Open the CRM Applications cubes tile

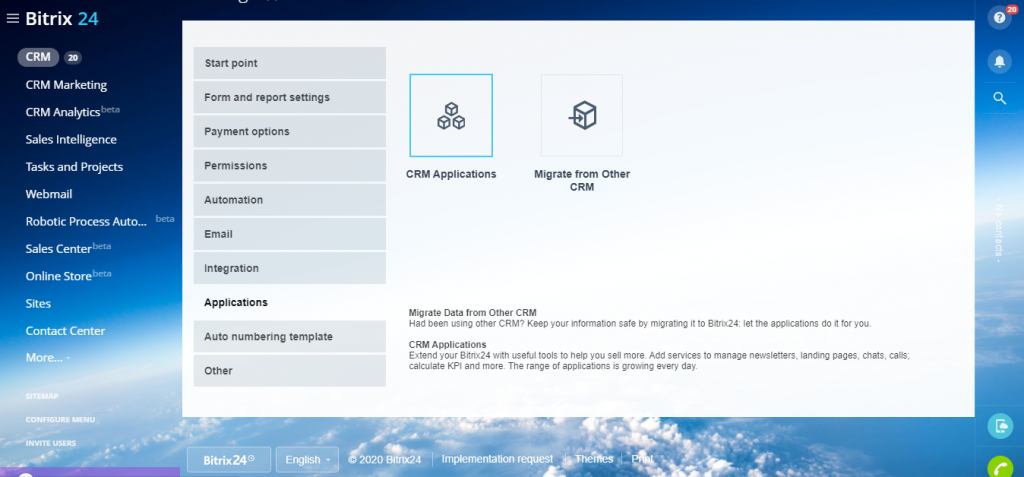451,116
